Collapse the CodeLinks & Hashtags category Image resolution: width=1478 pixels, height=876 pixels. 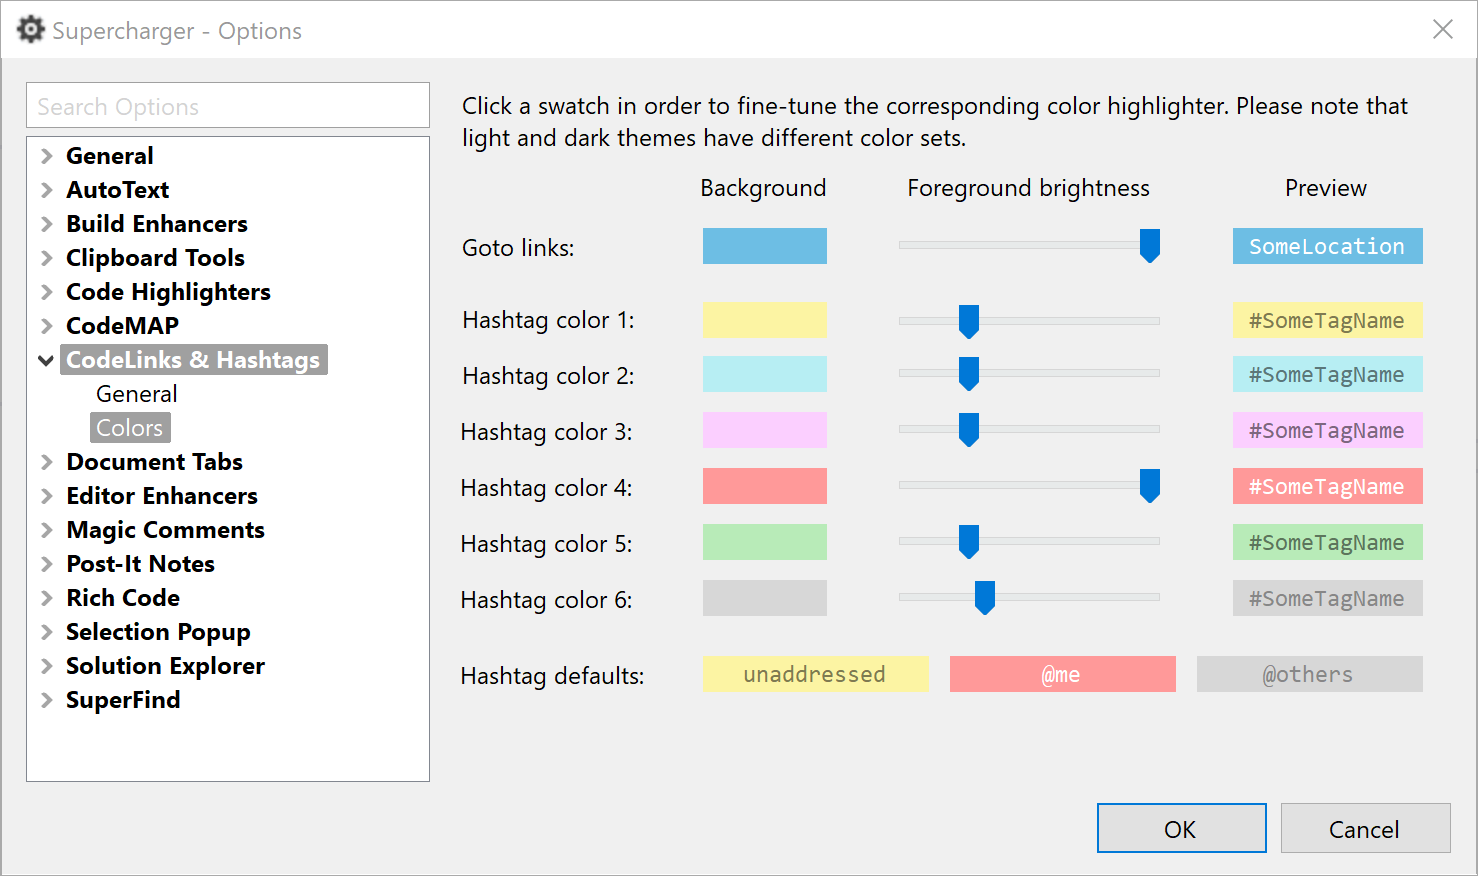[x=46, y=360]
